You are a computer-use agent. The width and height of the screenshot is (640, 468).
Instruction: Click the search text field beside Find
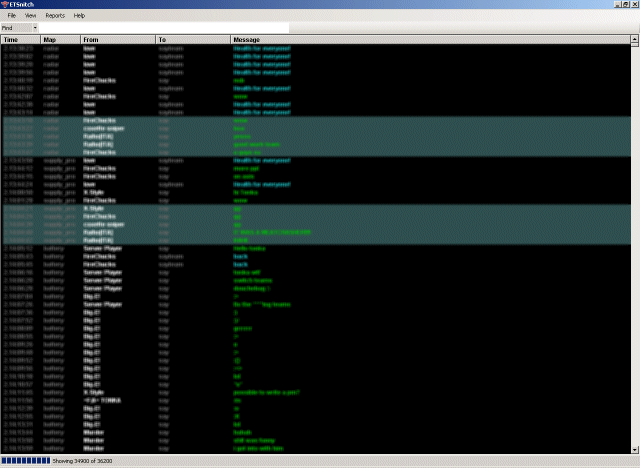coord(164,28)
